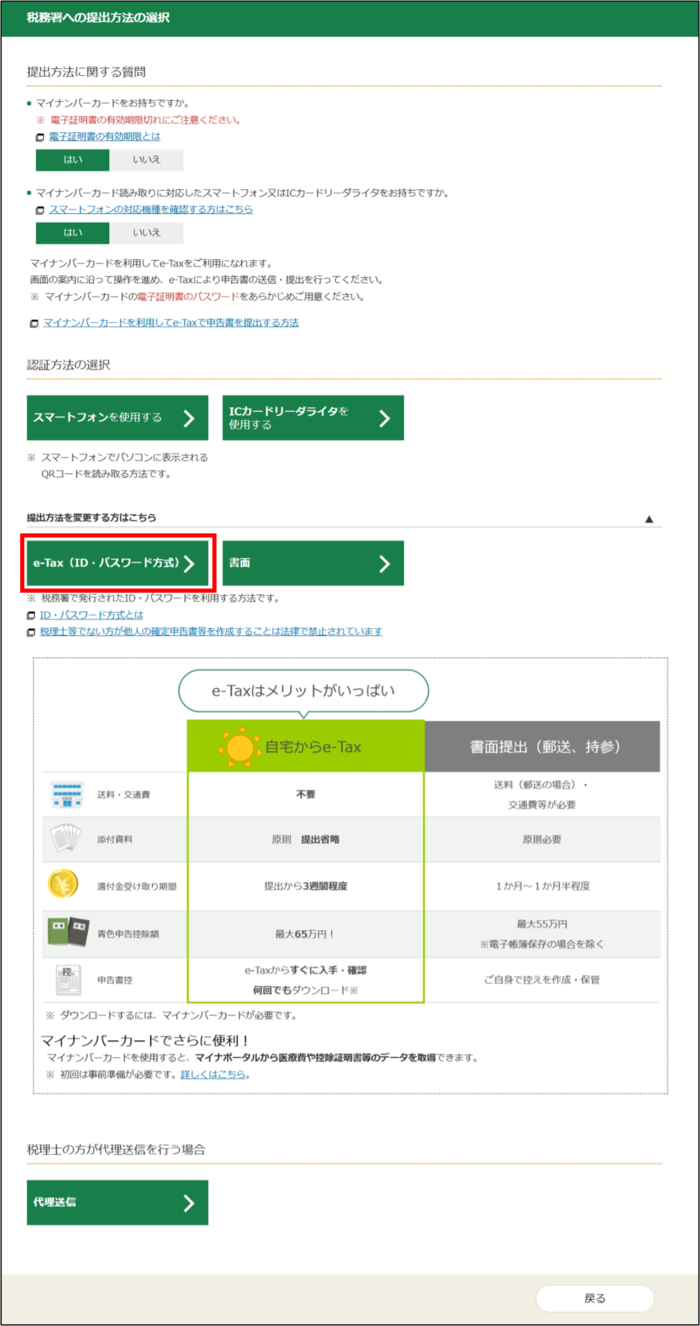This screenshot has height=1326, width=700.
Task: Click the 最大65万円！ table cell
Action: pos(306,934)
